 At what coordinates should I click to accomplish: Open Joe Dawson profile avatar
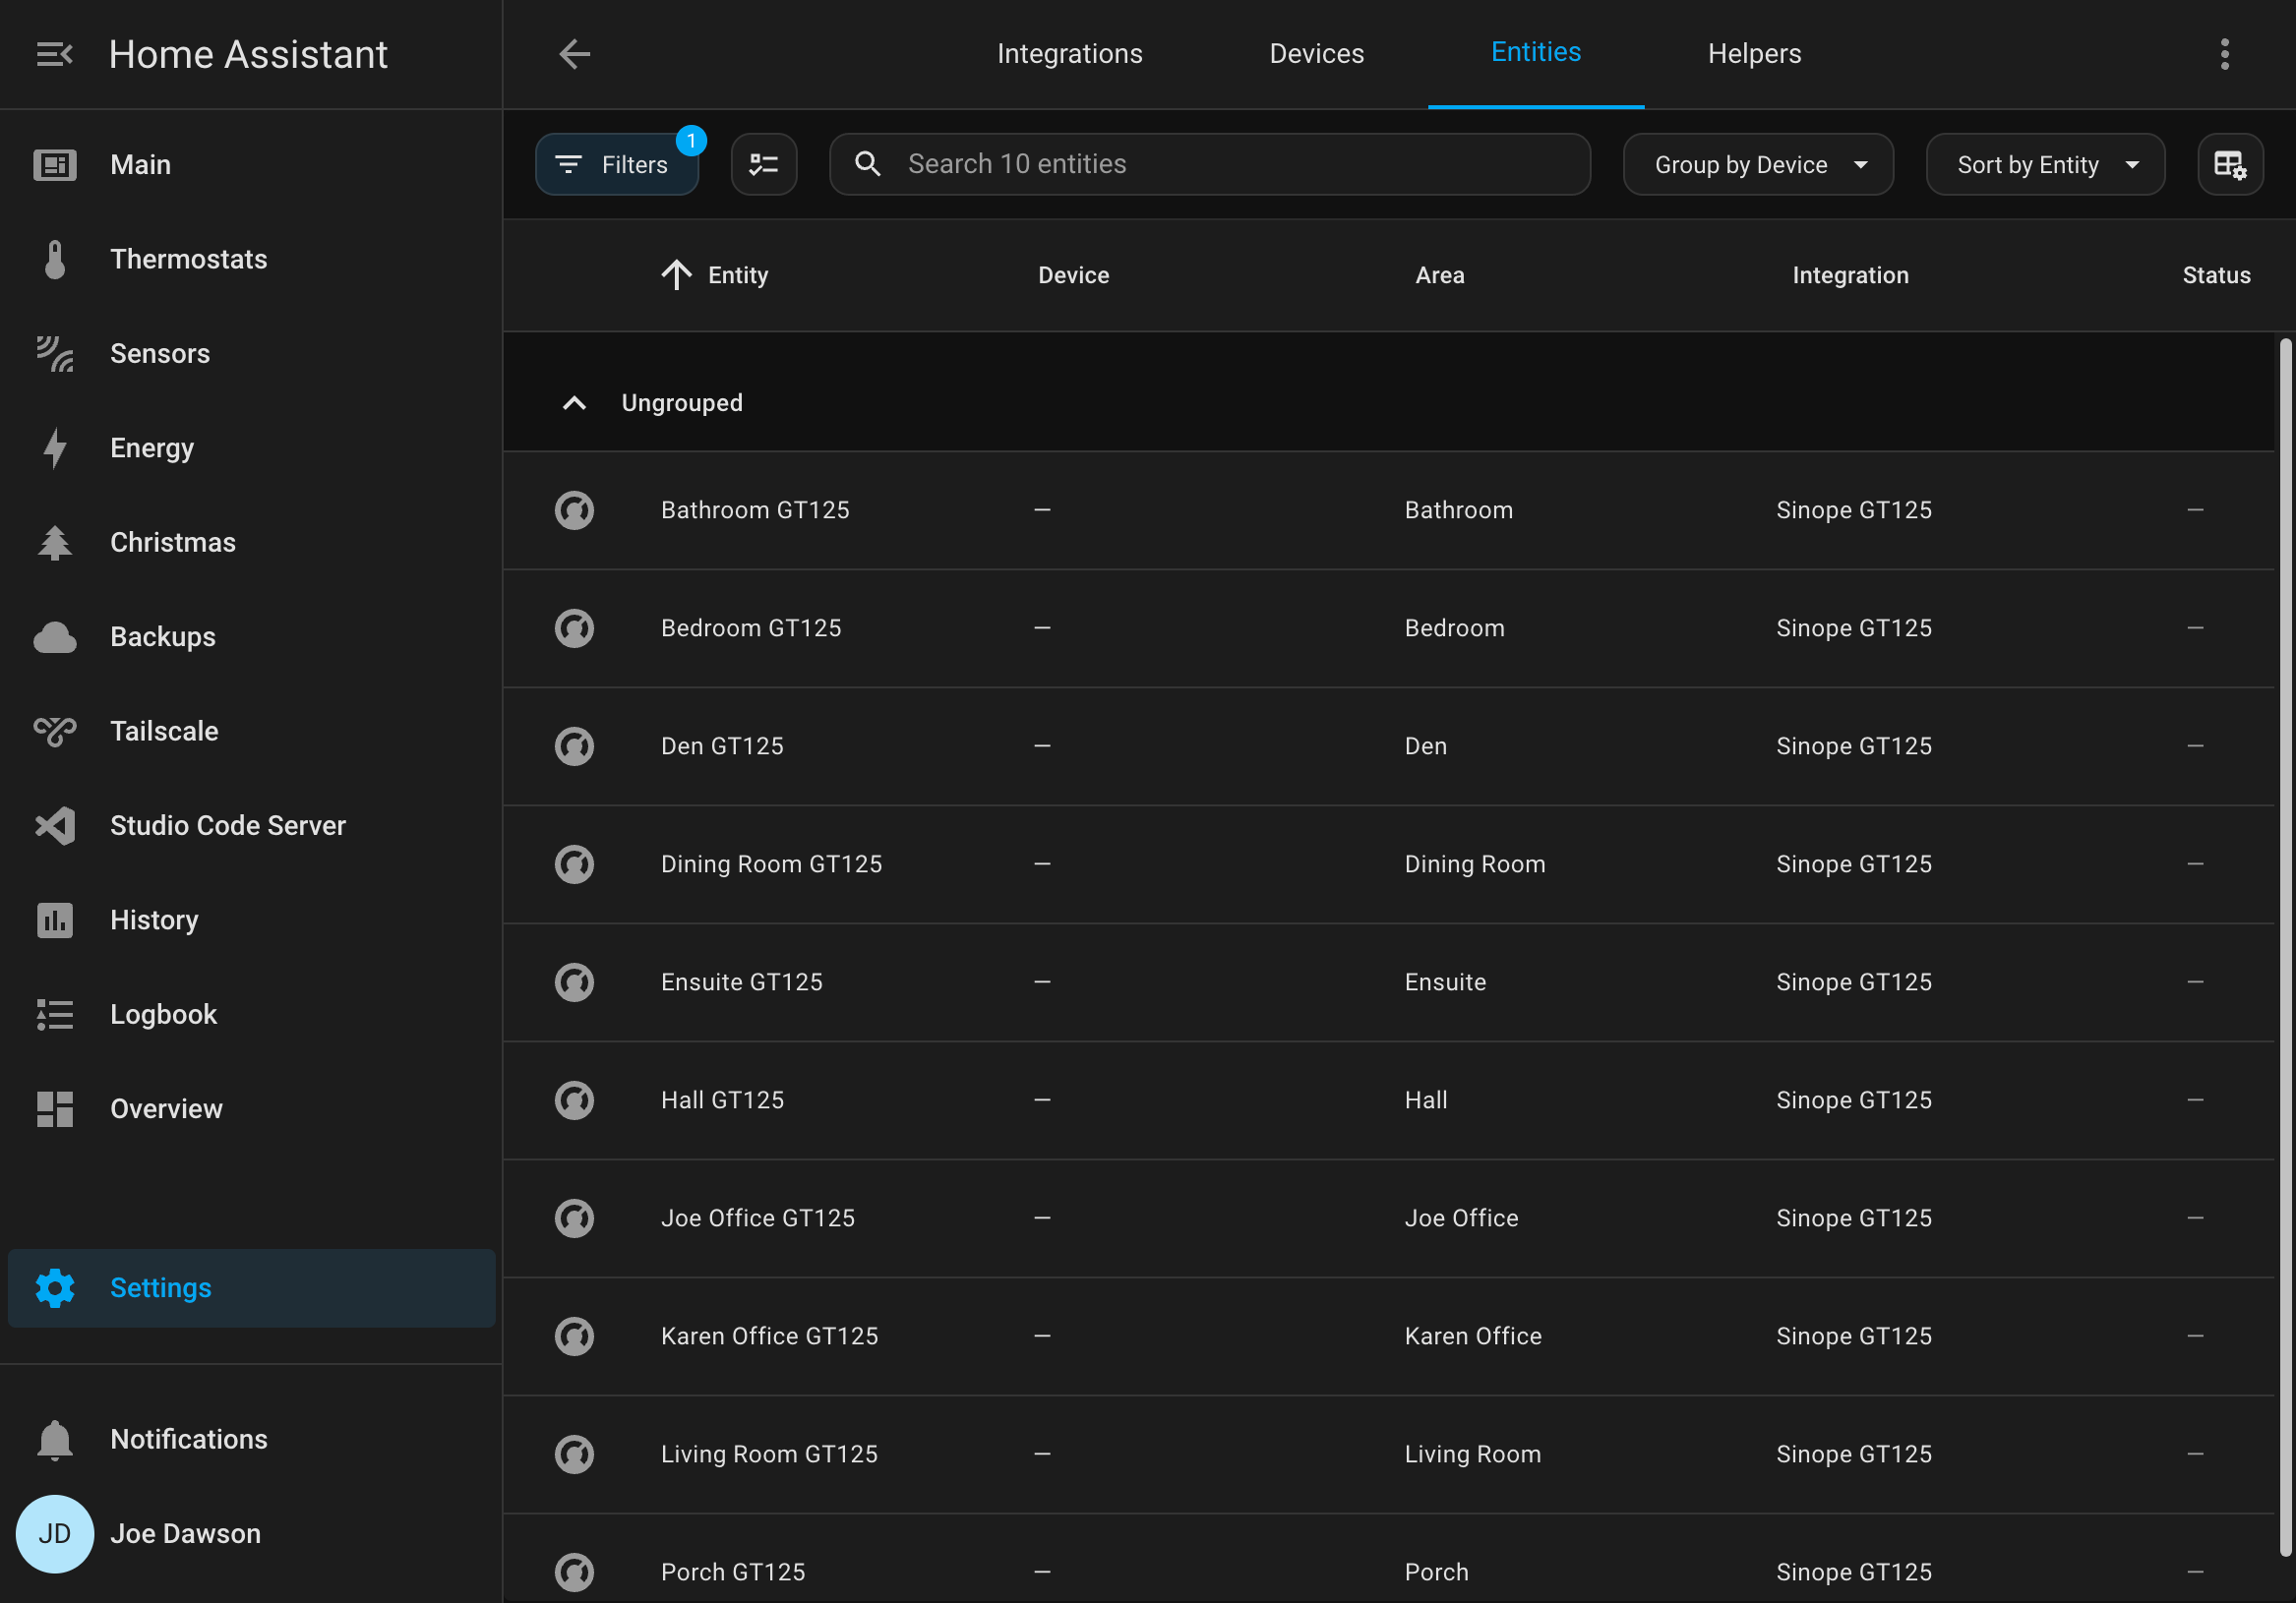(x=54, y=1534)
